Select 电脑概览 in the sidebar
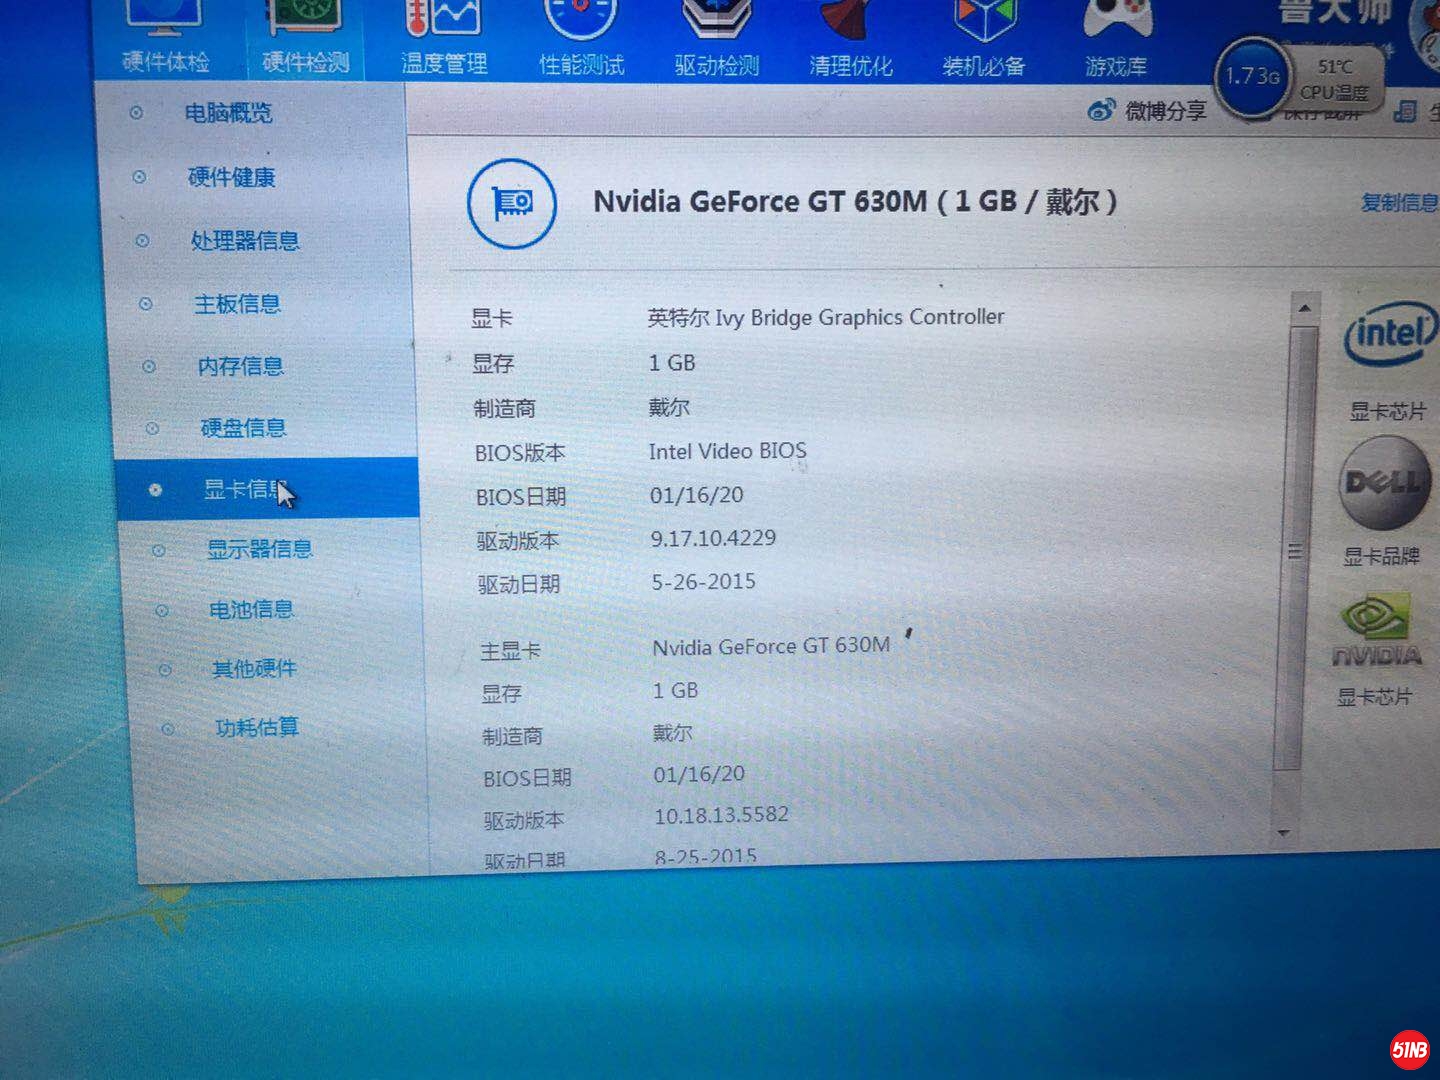Viewport: 1440px width, 1080px height. pos(228,113)
